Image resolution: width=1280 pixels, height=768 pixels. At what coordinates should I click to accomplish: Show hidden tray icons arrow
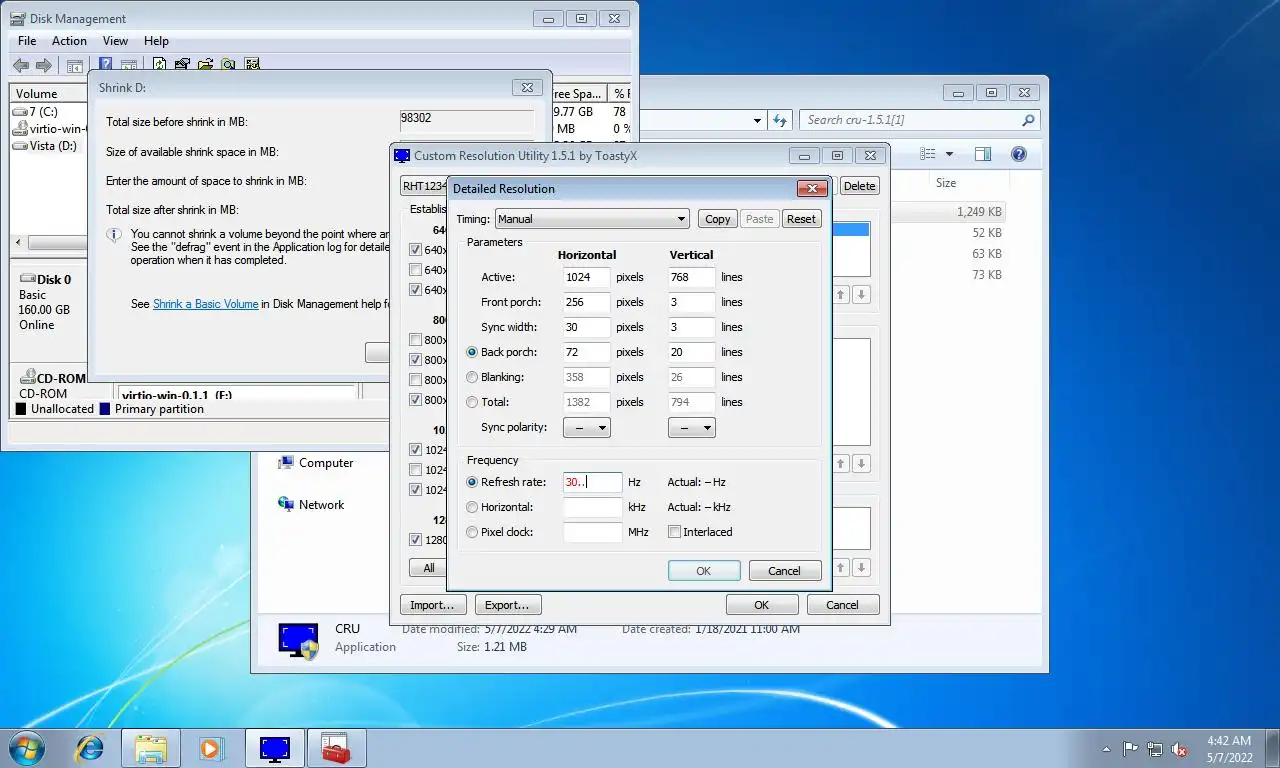tap(1106, 749)
